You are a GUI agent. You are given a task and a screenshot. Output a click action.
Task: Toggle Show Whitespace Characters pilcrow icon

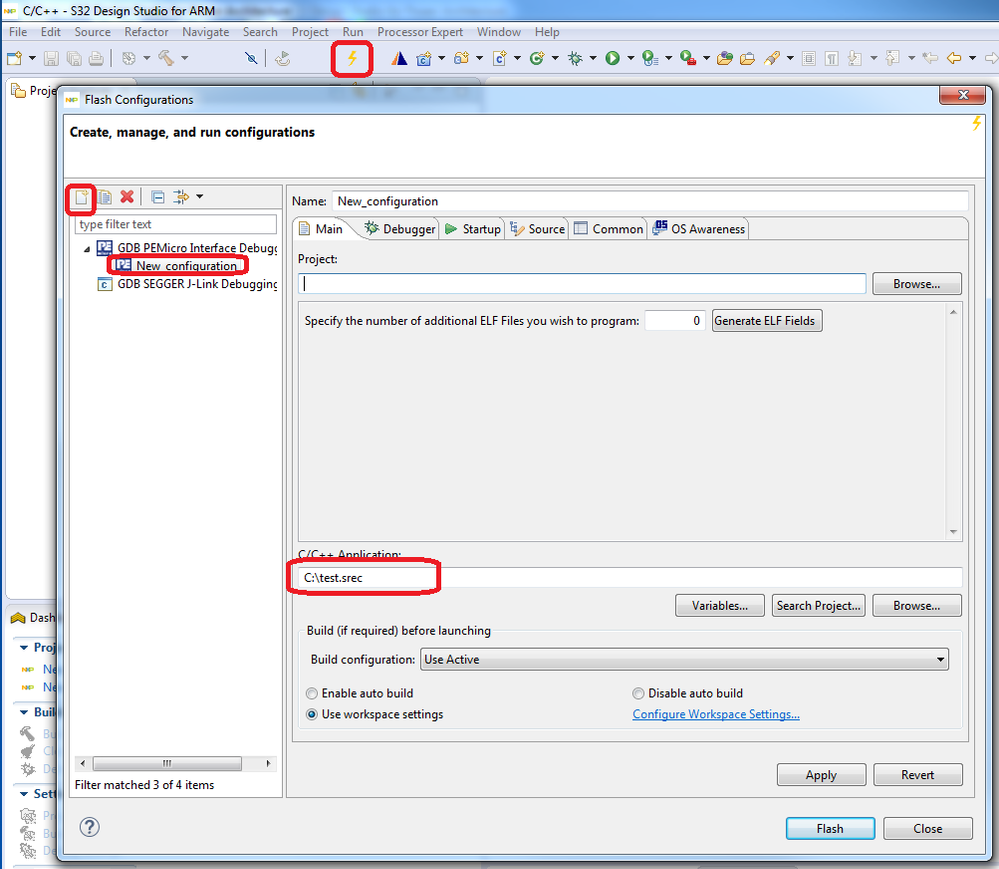(831, 59)
